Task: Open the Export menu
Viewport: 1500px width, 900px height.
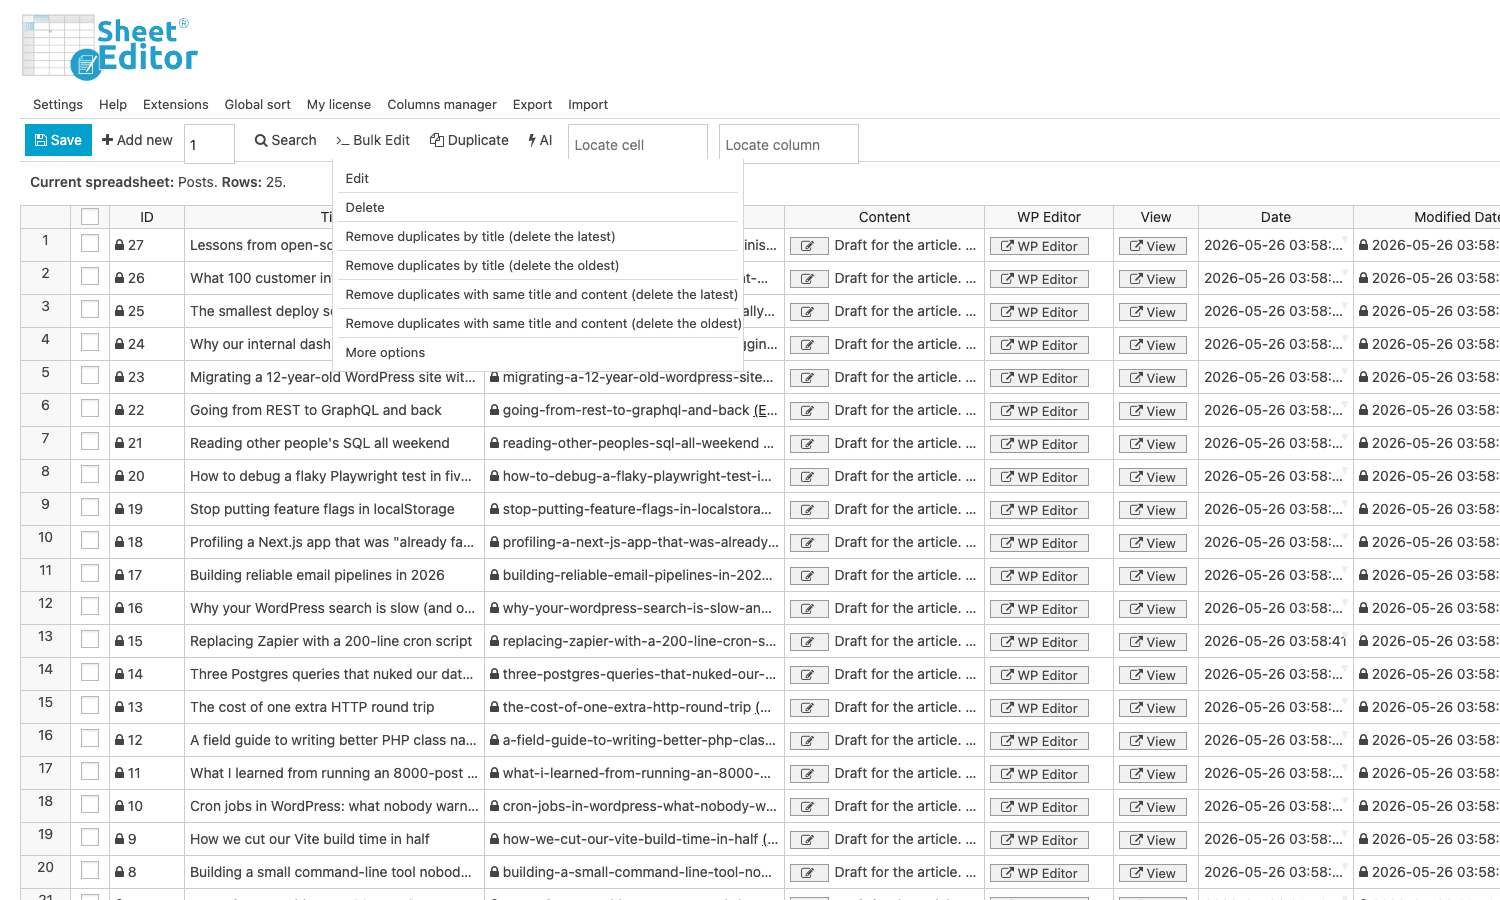Action: pos(532,104)
